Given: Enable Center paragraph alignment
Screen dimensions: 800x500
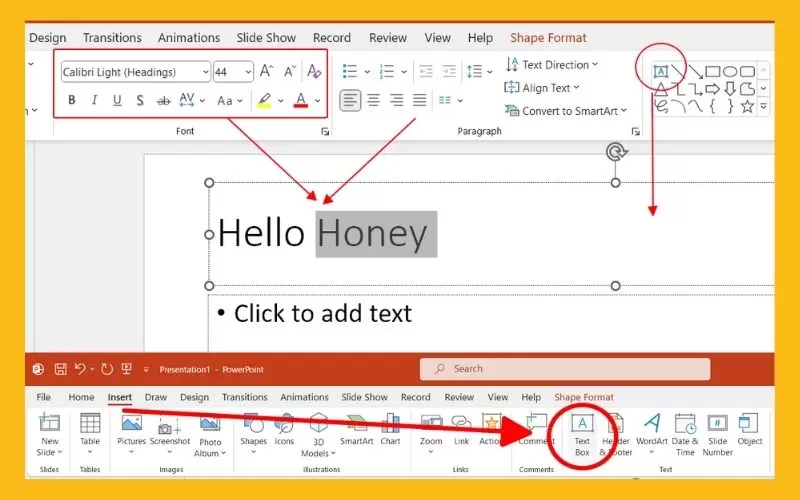Looking at the screenshot, I should [x=373, y=100].
